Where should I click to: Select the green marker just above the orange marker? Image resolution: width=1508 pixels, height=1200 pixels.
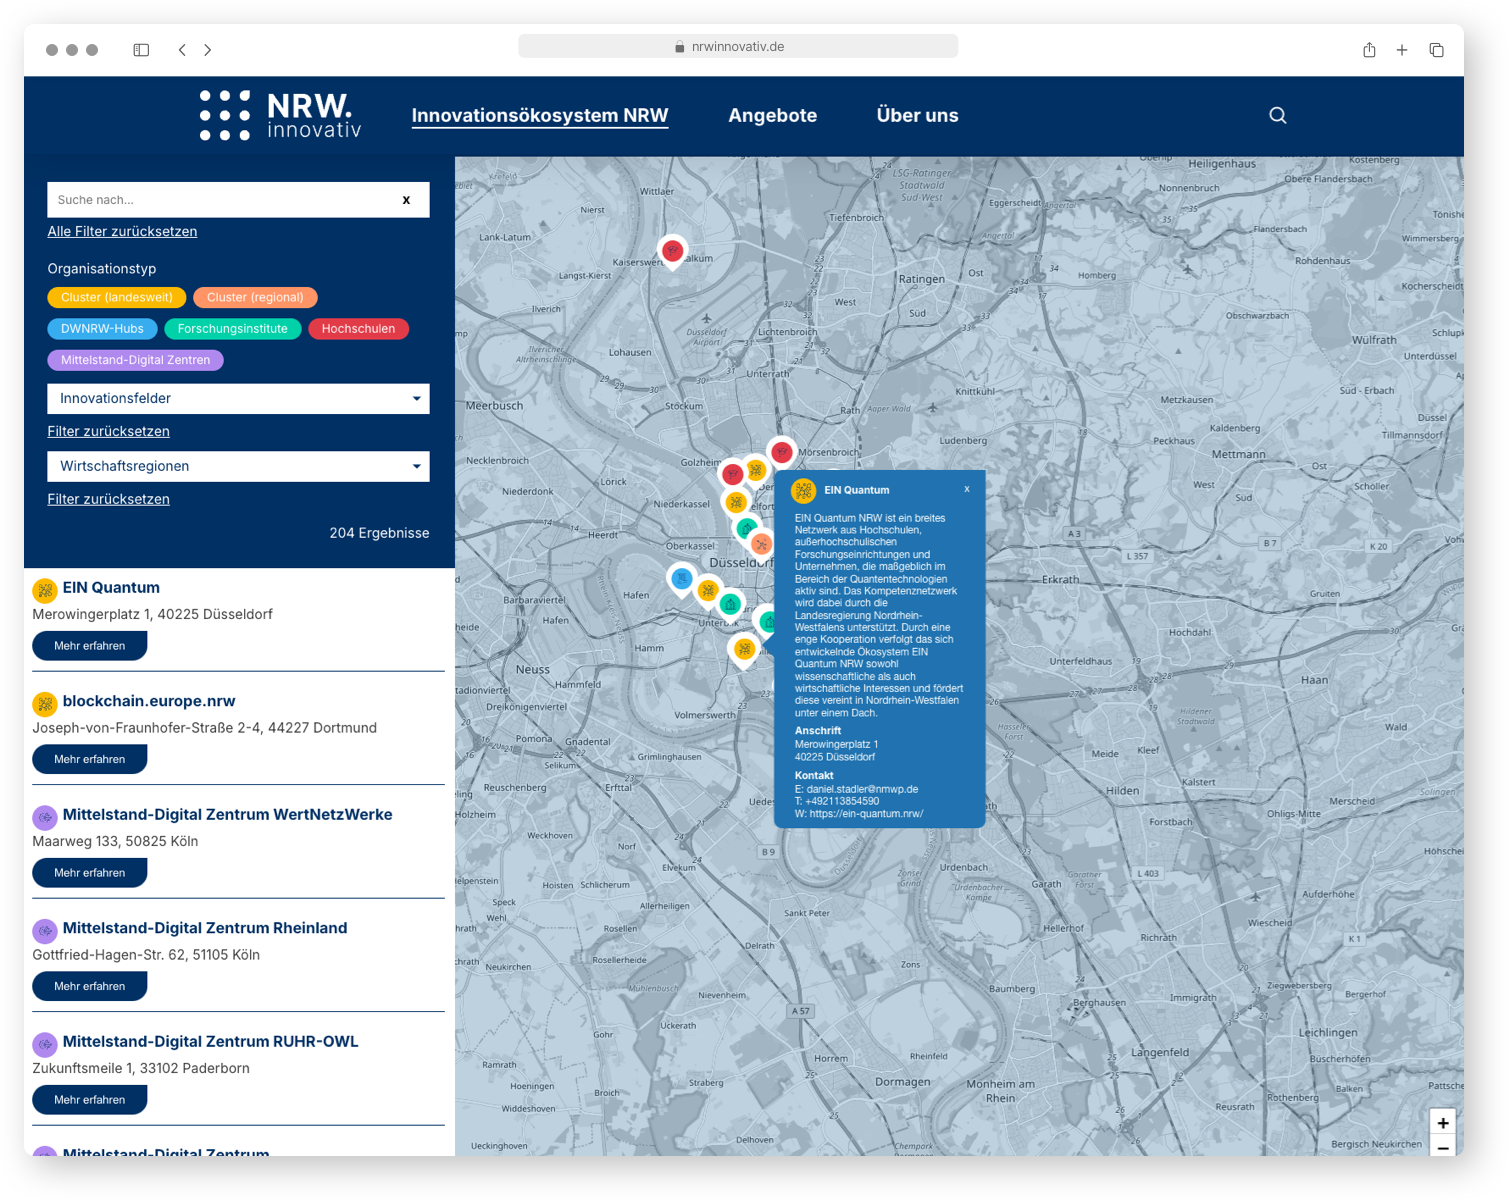coord(747,528)
